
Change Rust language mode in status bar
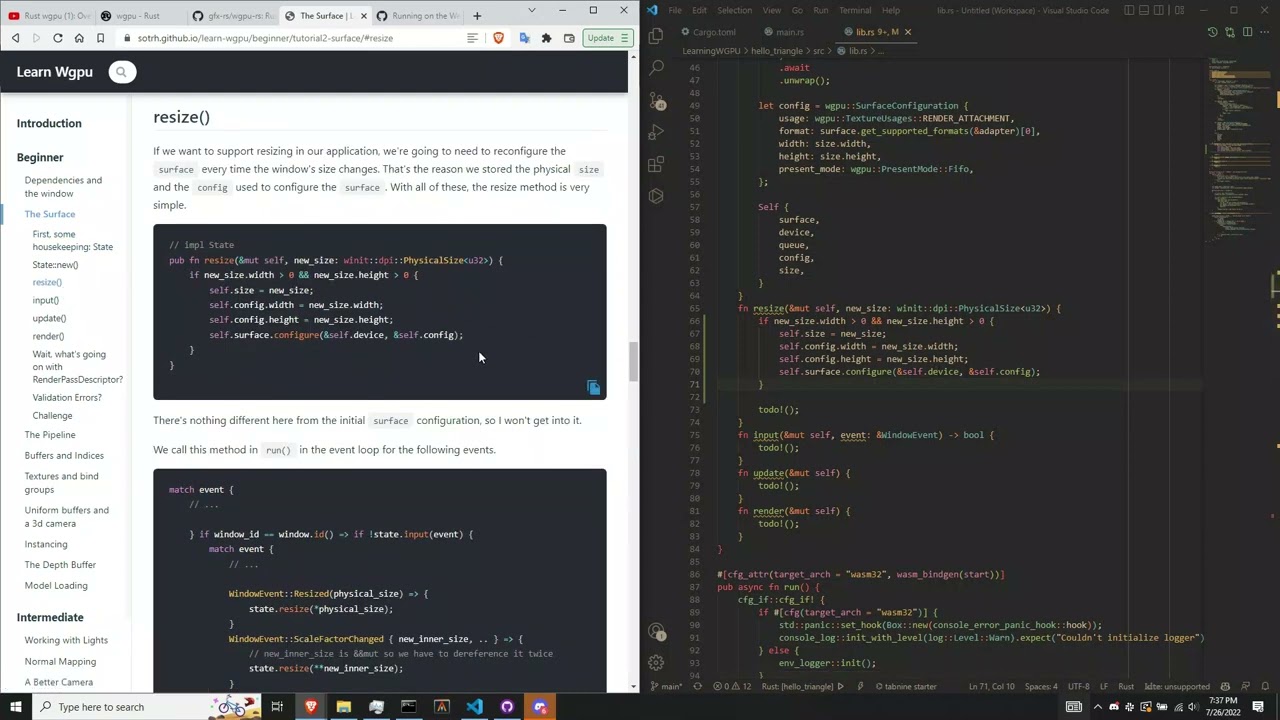pos(1125,686)
